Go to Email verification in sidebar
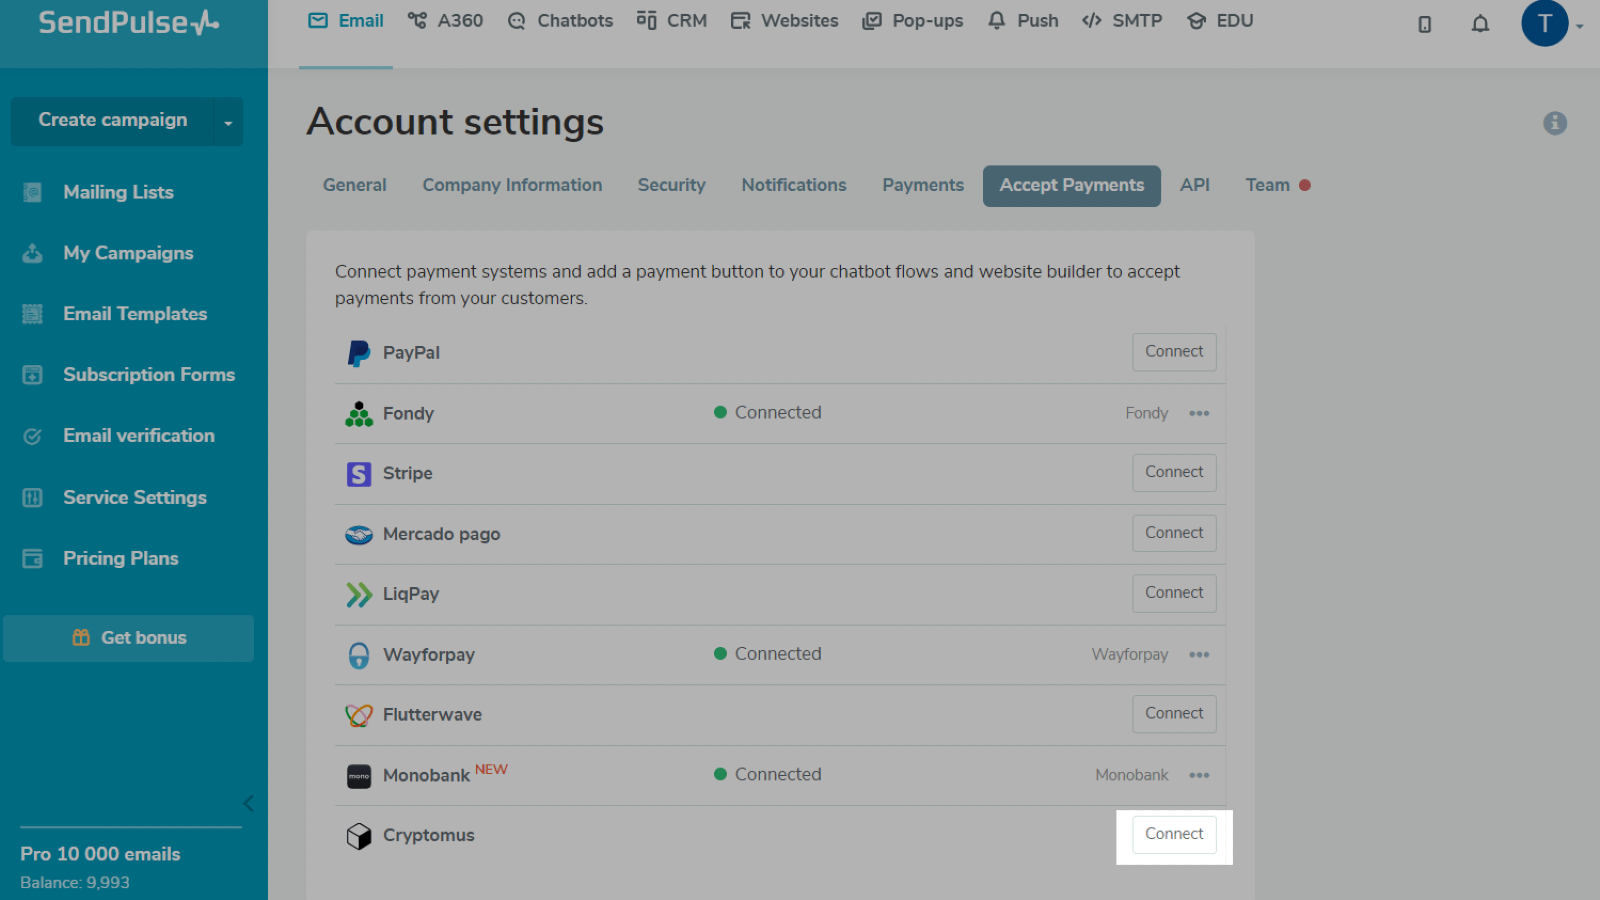Viewport: 1600px width, 900px height. (138, 436)
